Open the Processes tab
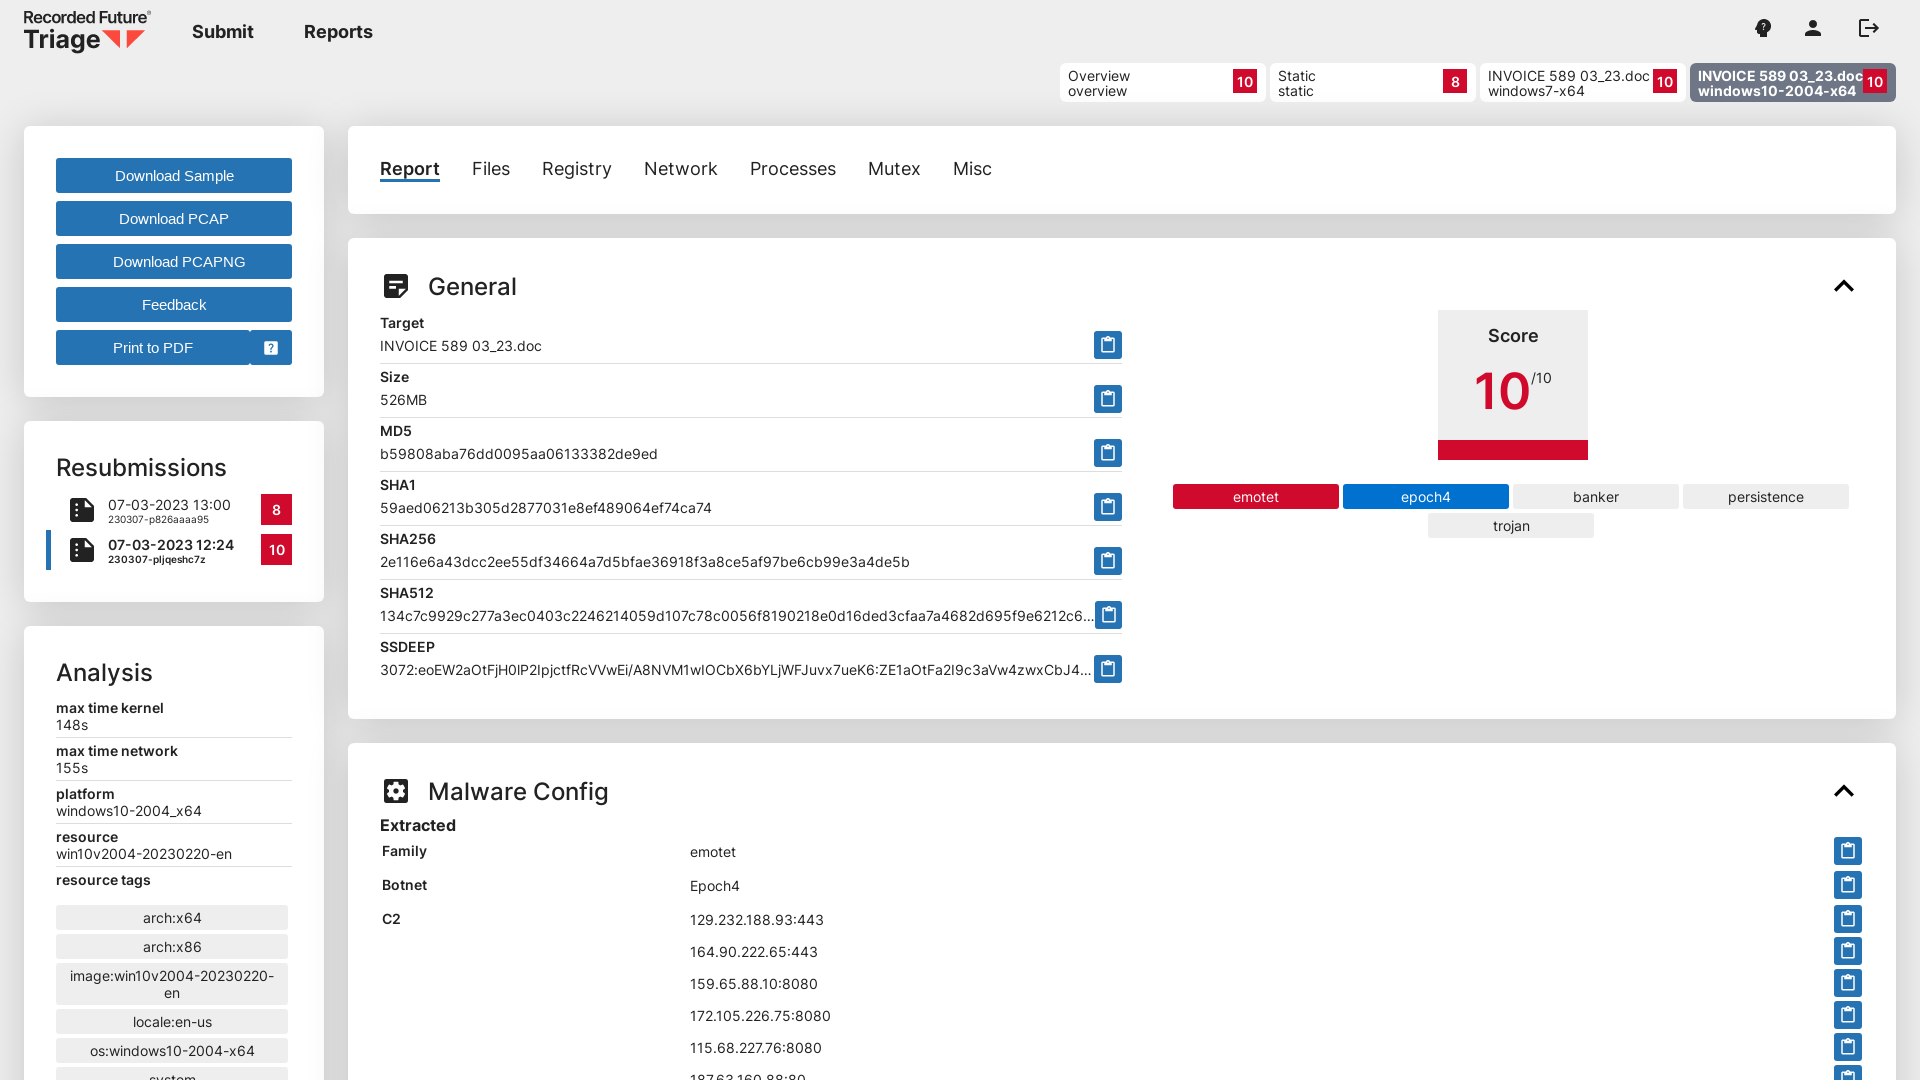Image resolution: width=1920 pixels, height=1080 pixels. click(x=793, y=169)
